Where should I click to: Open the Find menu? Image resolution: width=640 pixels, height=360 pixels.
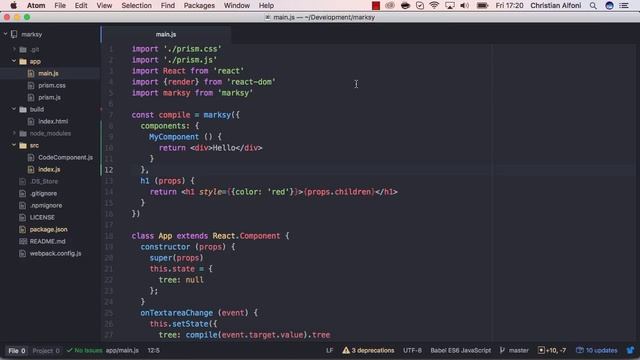pos(167,5)
